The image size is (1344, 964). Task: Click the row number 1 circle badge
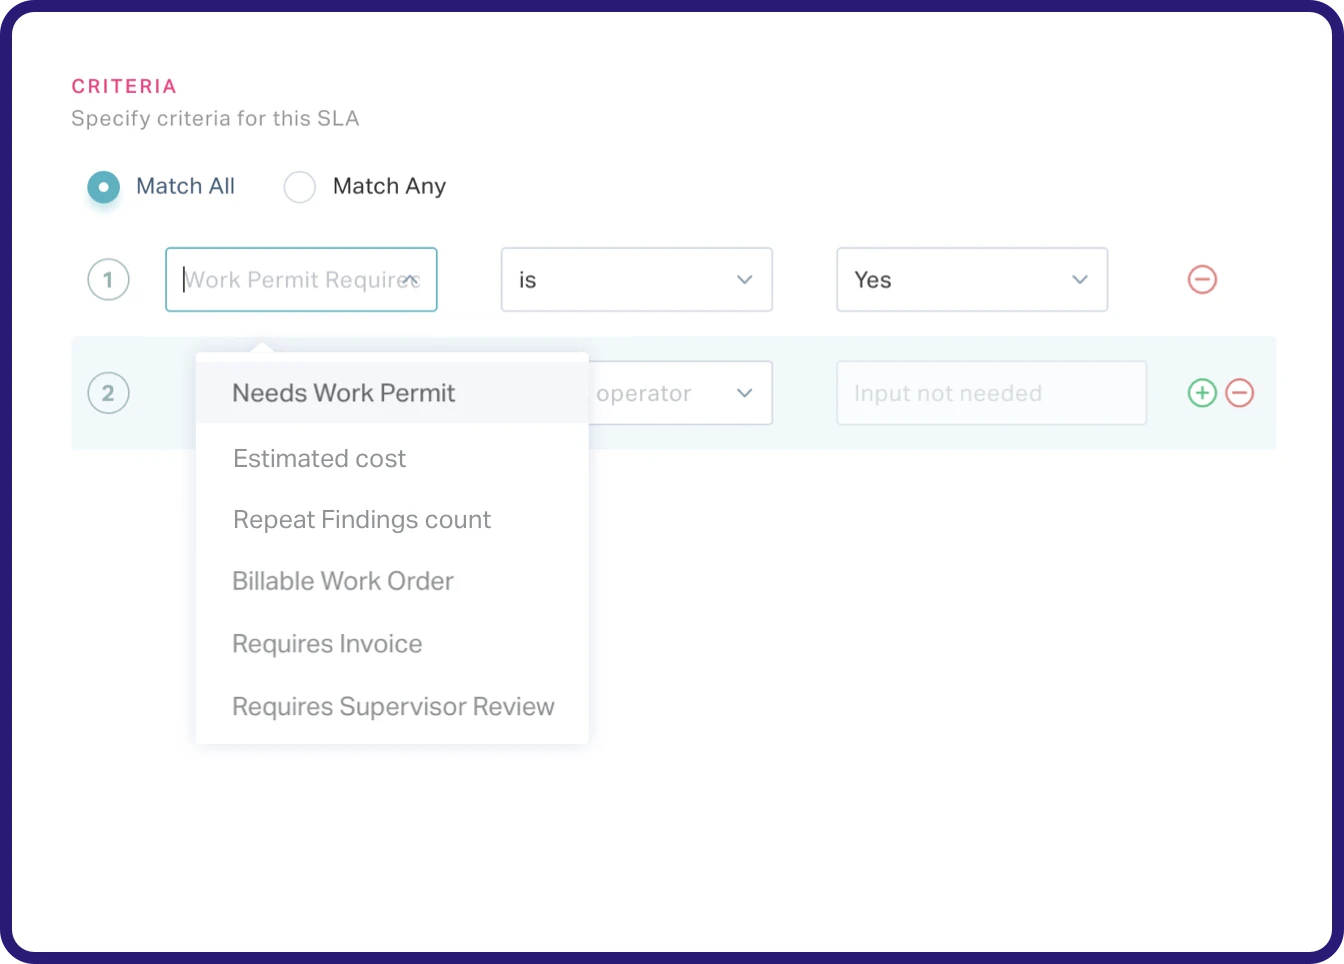pos(108,280)
